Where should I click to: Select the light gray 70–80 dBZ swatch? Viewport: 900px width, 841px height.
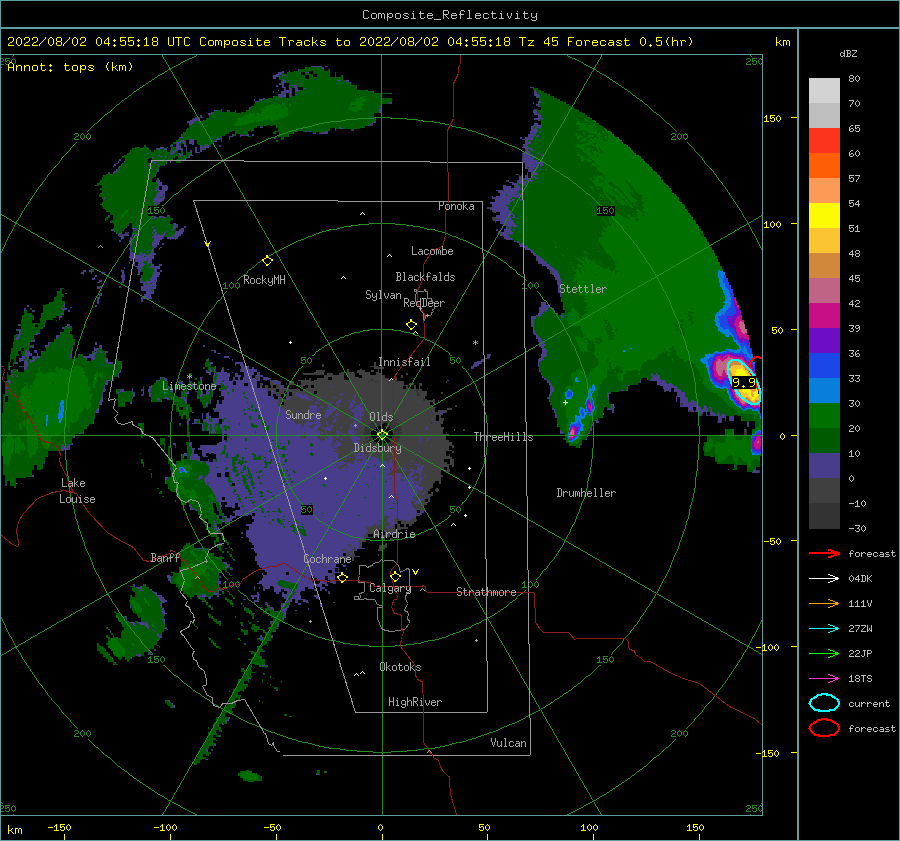tap(824, 91)
